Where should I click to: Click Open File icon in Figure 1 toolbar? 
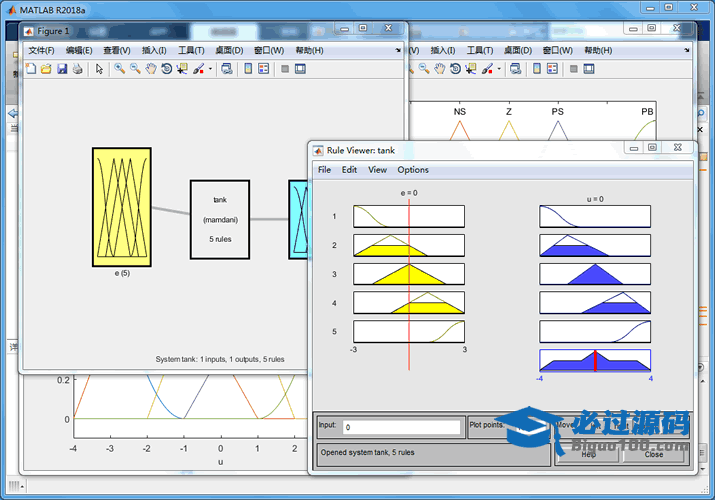46,69
